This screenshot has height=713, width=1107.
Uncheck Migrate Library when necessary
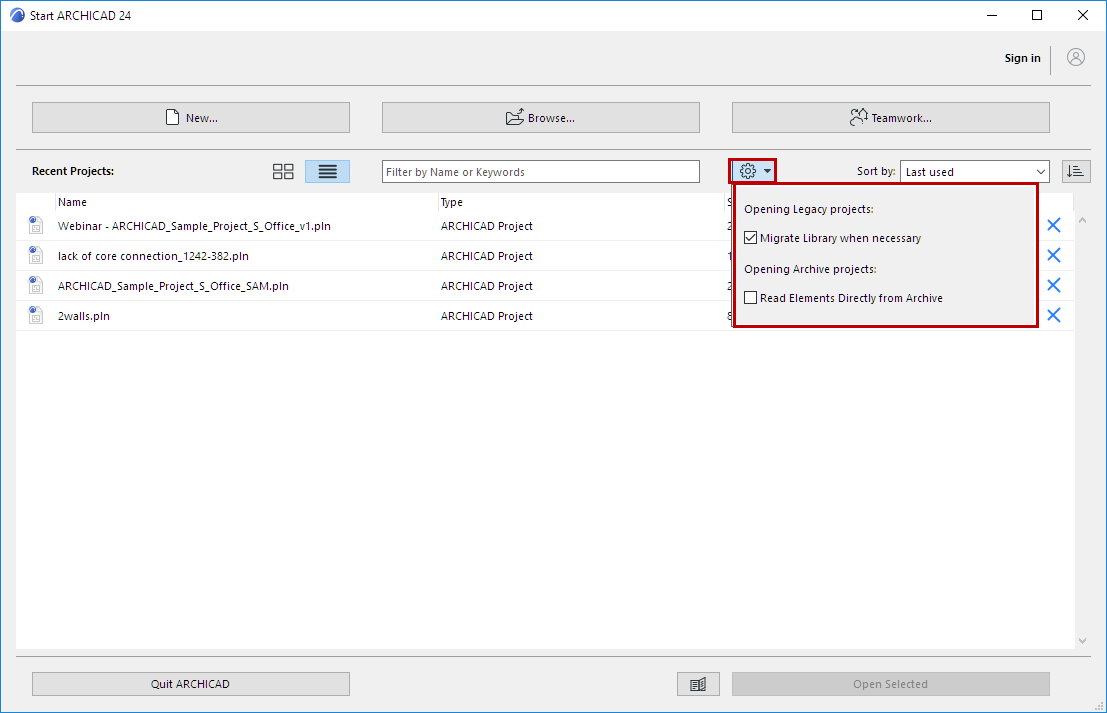(x=750, y=238)
